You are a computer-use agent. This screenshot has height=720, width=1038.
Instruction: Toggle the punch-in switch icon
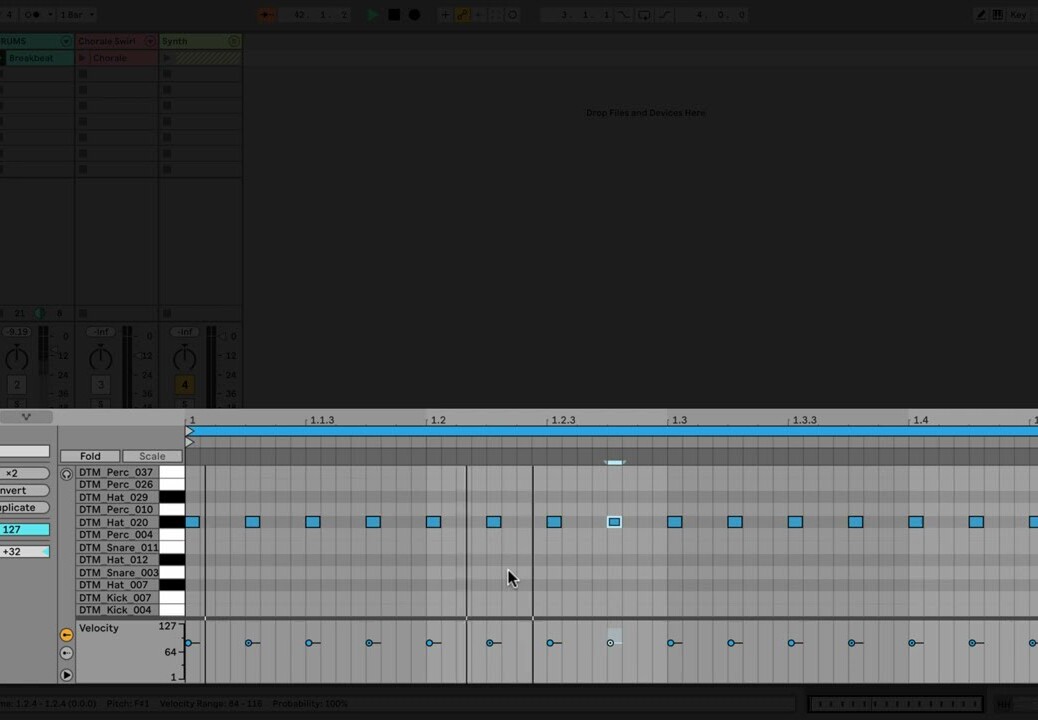[x=624, y=15]
